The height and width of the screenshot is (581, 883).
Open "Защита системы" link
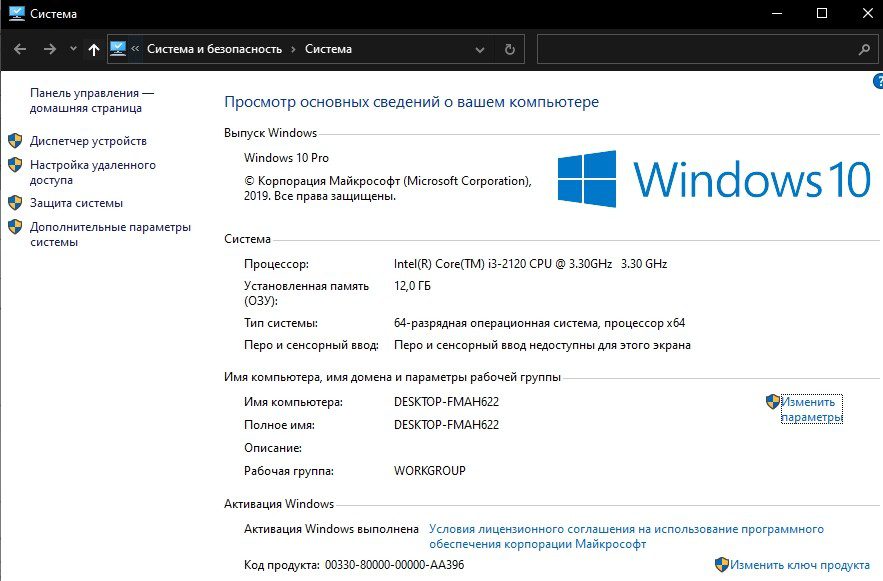tap(76, 203)
